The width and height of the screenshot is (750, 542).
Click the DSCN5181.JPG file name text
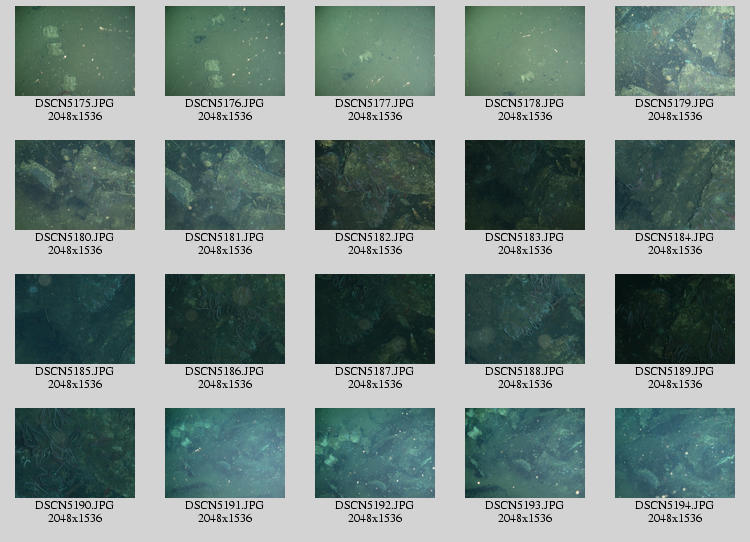[224, 237]
